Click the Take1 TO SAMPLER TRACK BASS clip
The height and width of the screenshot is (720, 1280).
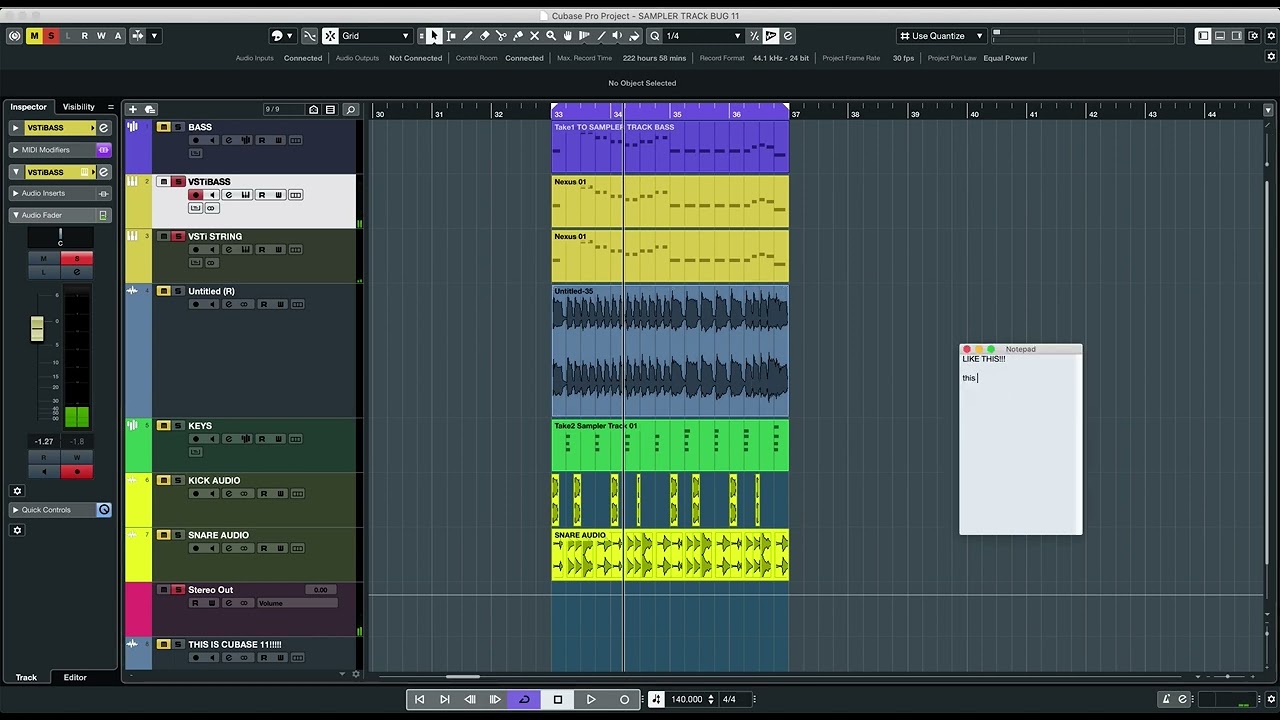click(670, 147)
